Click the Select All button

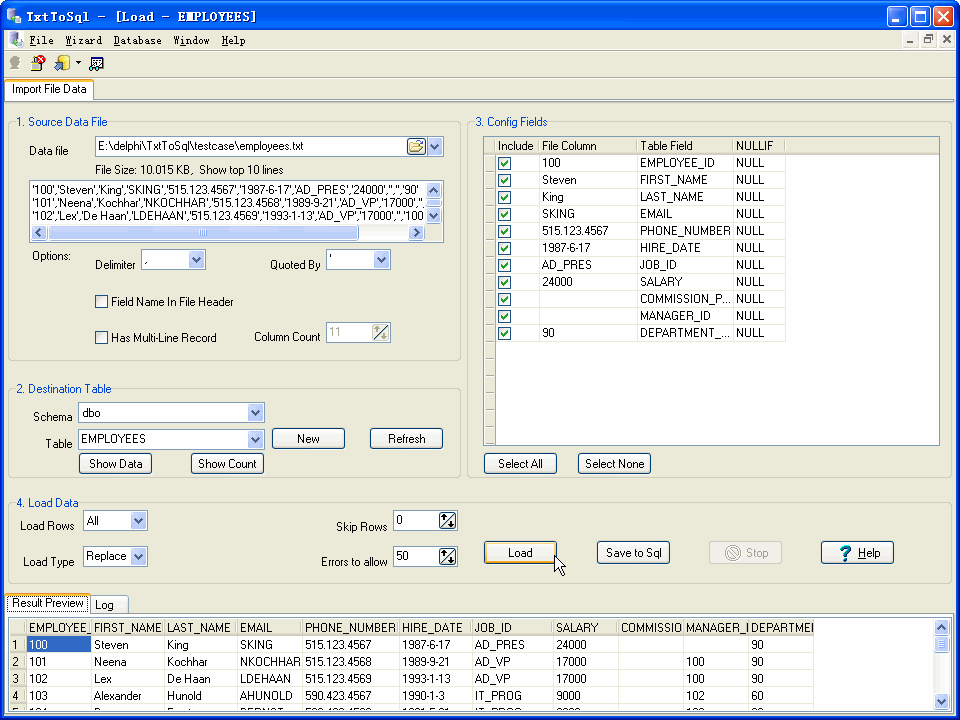(x=520, y=463)
